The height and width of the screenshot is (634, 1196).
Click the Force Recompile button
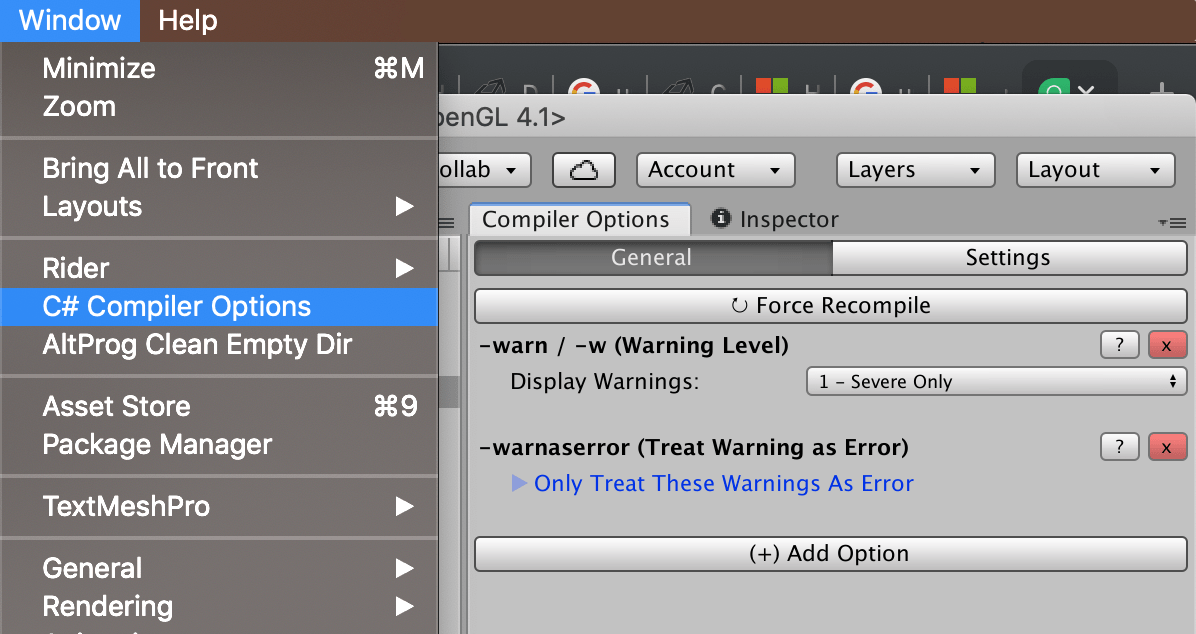830,306
